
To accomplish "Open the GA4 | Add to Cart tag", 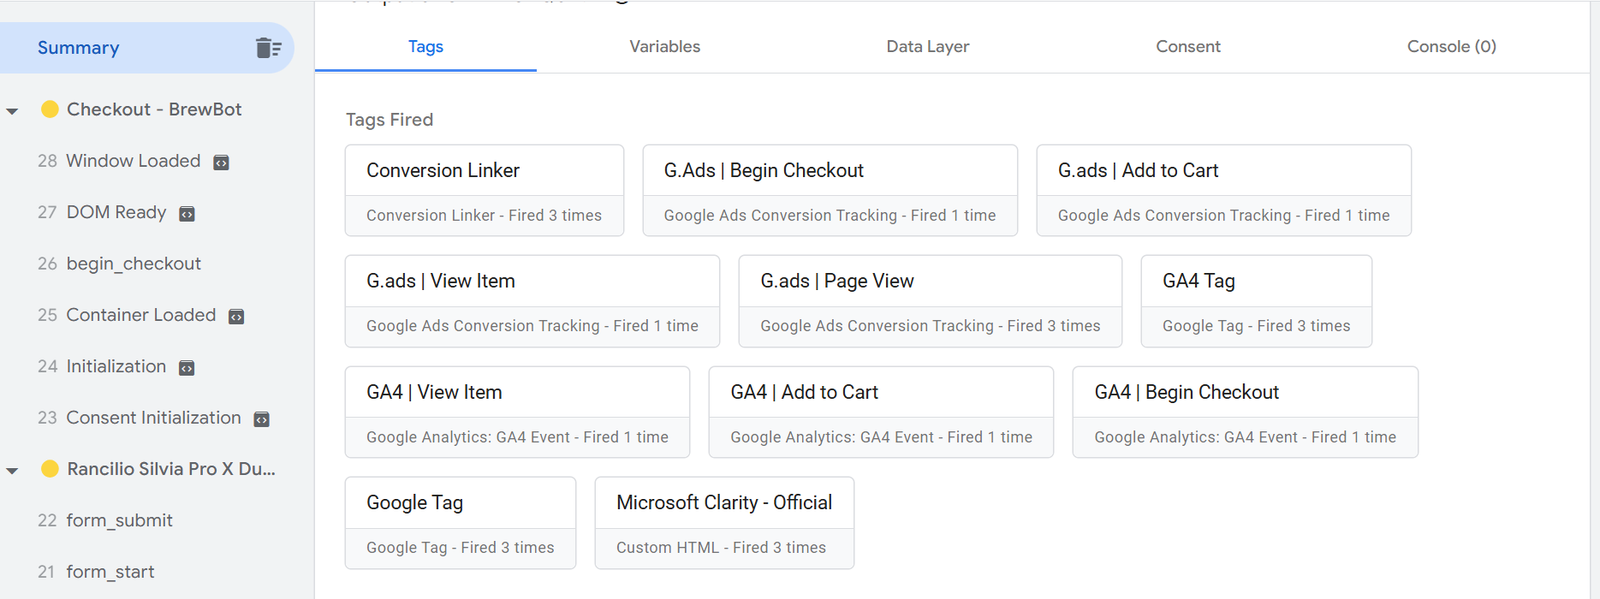I will (880, 411).
